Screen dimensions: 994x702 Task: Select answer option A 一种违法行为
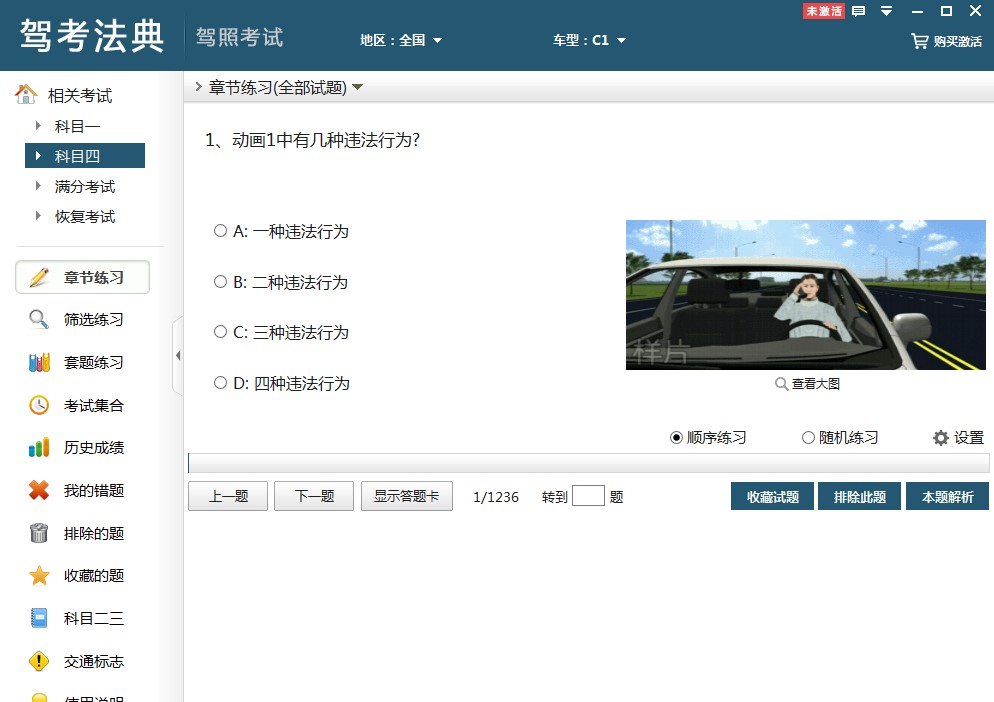tap(221, 231)
